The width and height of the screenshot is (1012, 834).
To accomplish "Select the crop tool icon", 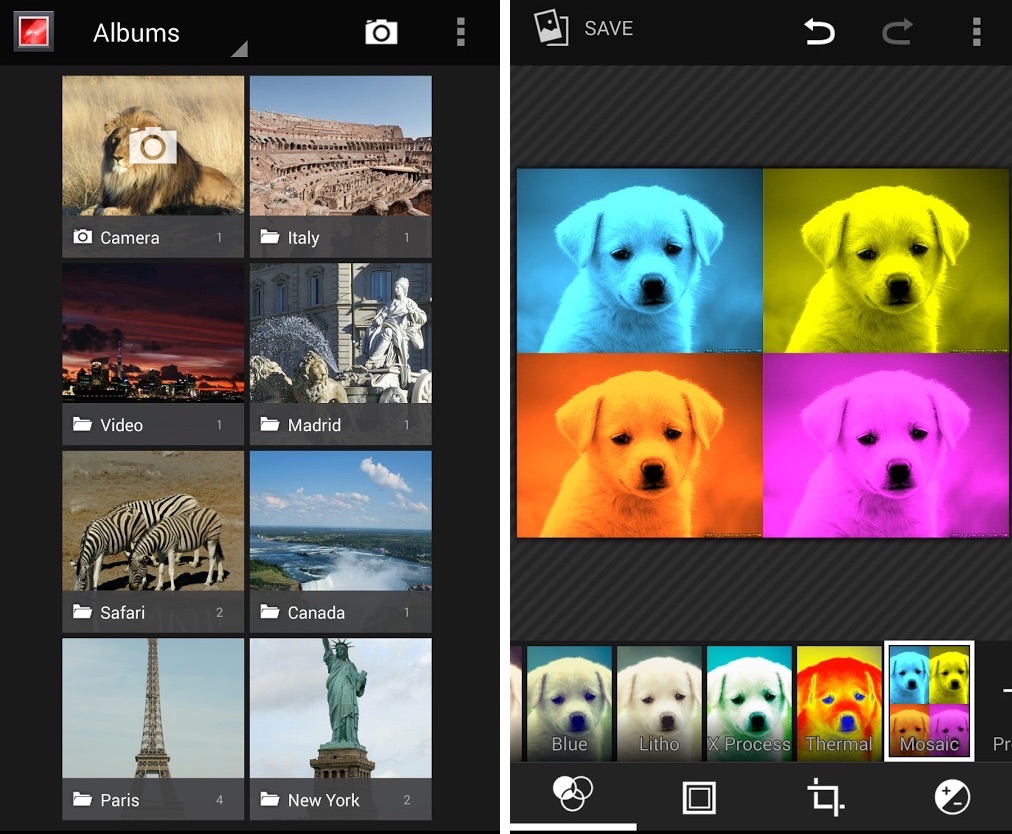I will coord(825,797).
